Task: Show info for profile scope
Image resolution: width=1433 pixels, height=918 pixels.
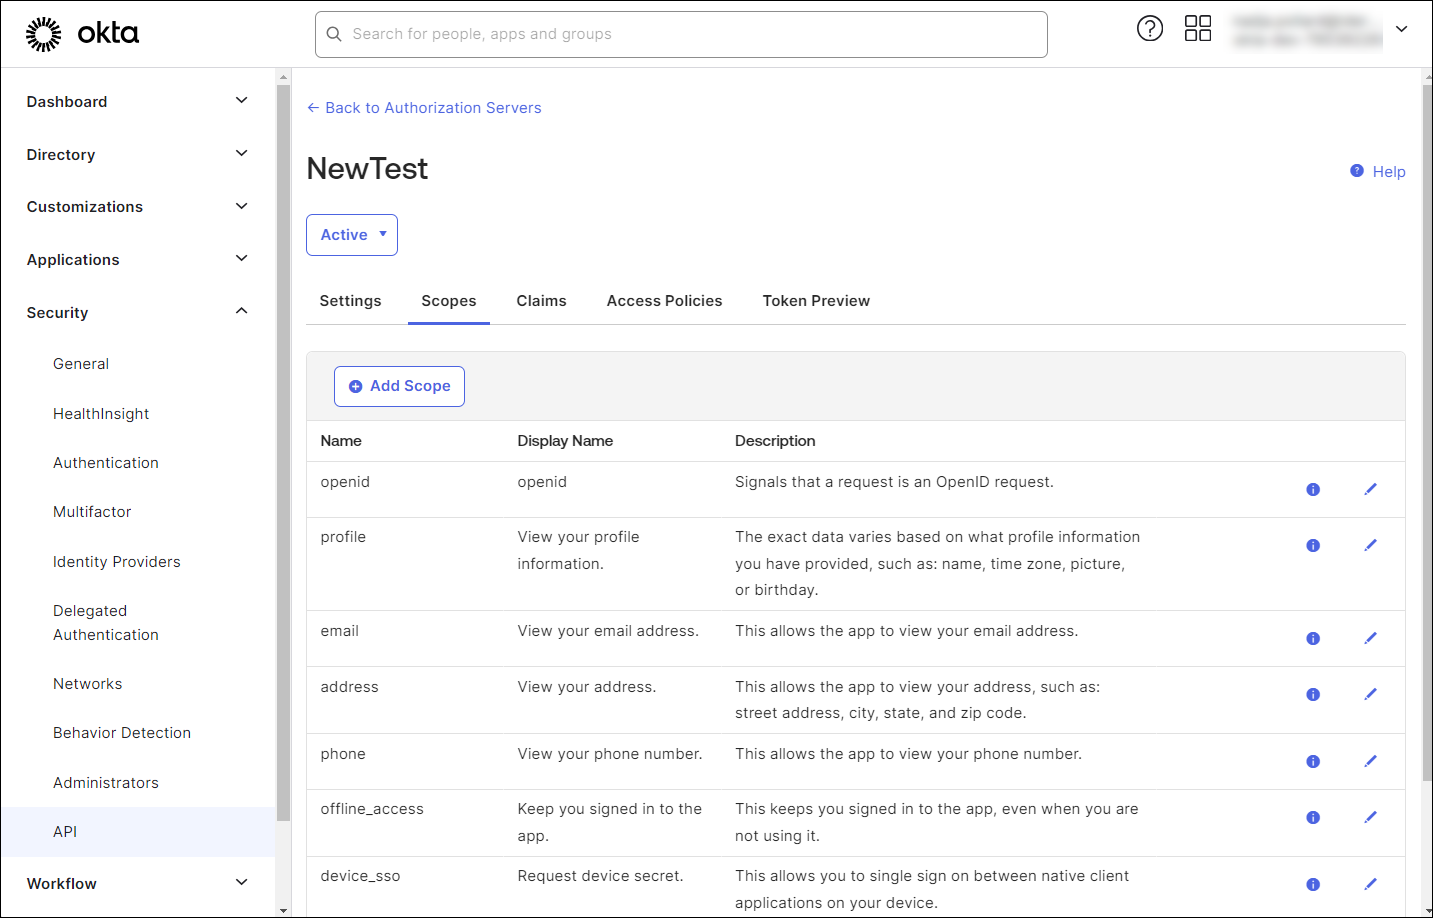Action: click(1313, 545)
